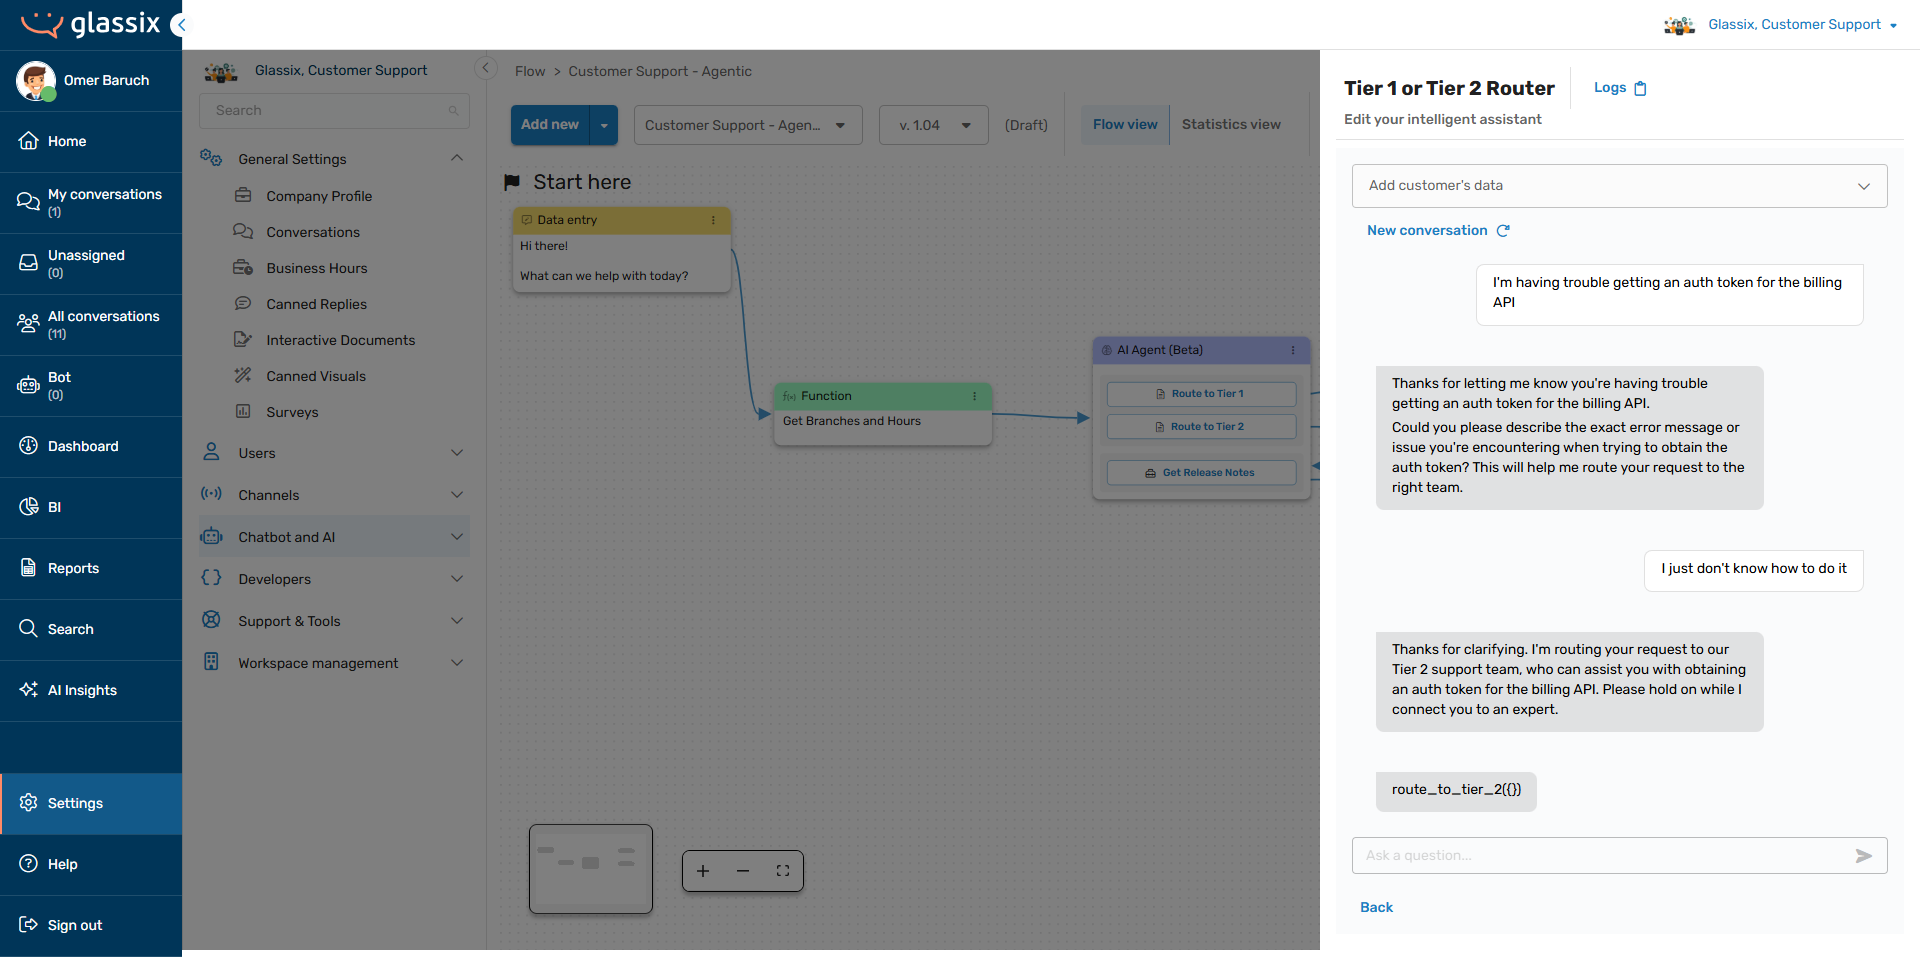
Task: Open Glassix Customer Support account menu
Action: pyautogui.click(x=1781, y=25)
